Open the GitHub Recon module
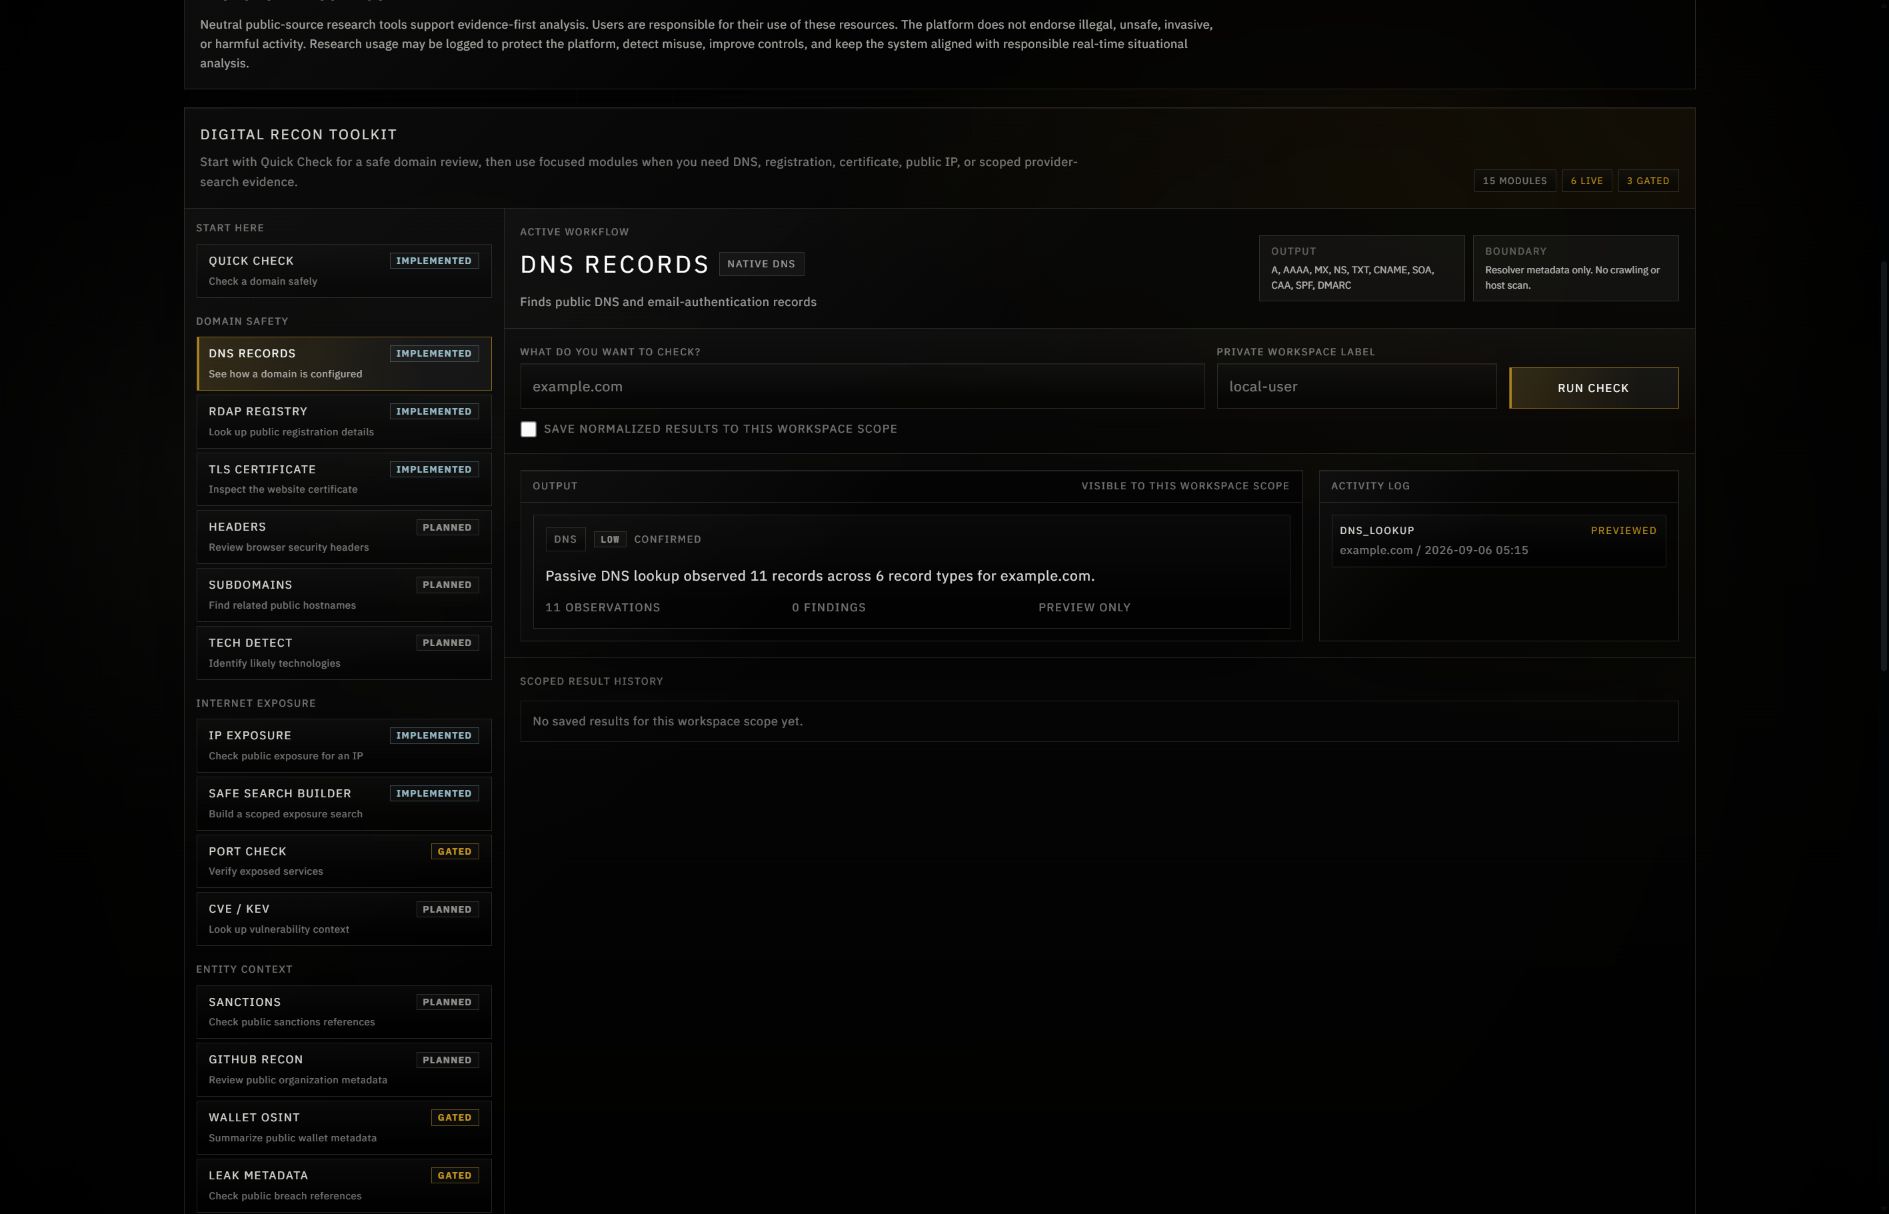 pos(343,1069)
